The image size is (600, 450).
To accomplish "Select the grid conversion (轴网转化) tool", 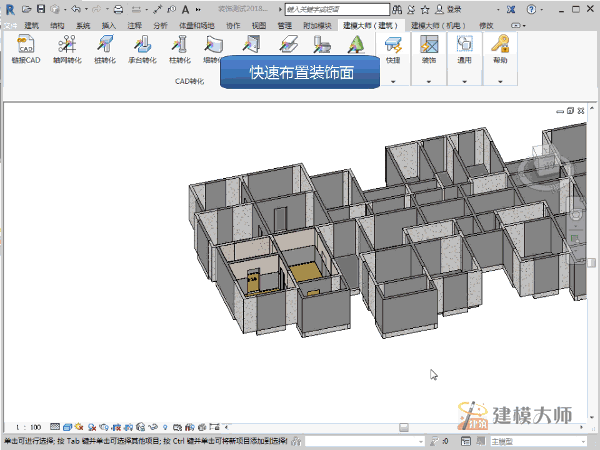I will (67, 49).
